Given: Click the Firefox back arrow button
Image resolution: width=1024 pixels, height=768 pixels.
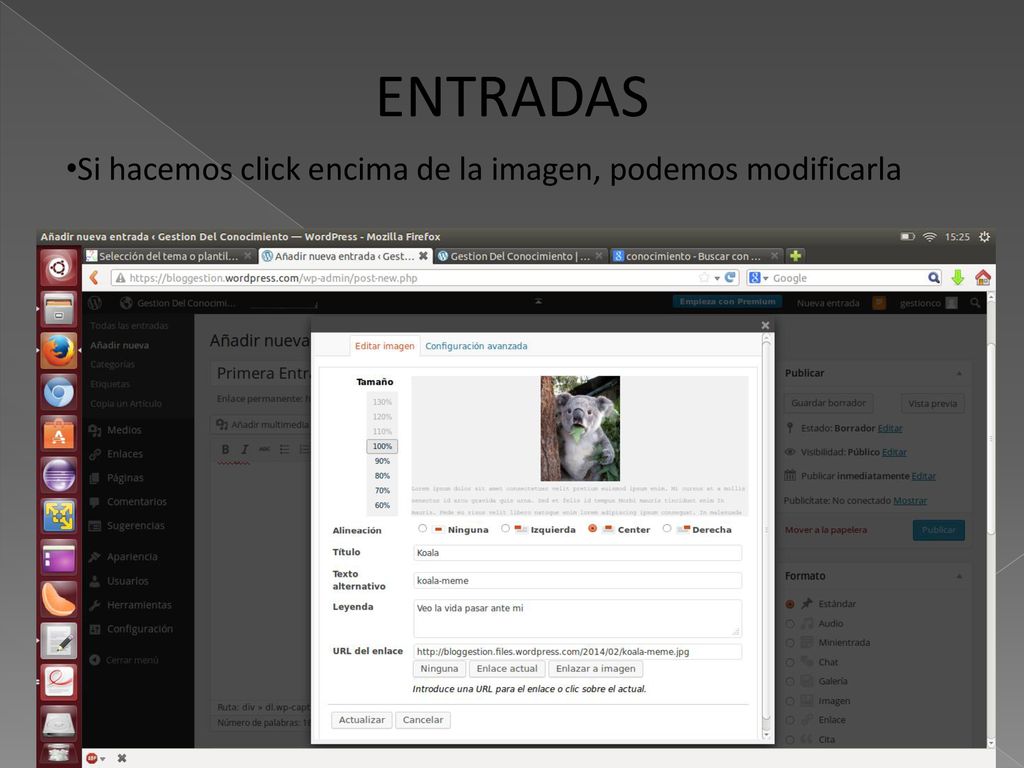Looking at the screenshot, I should tap(95, 278).
